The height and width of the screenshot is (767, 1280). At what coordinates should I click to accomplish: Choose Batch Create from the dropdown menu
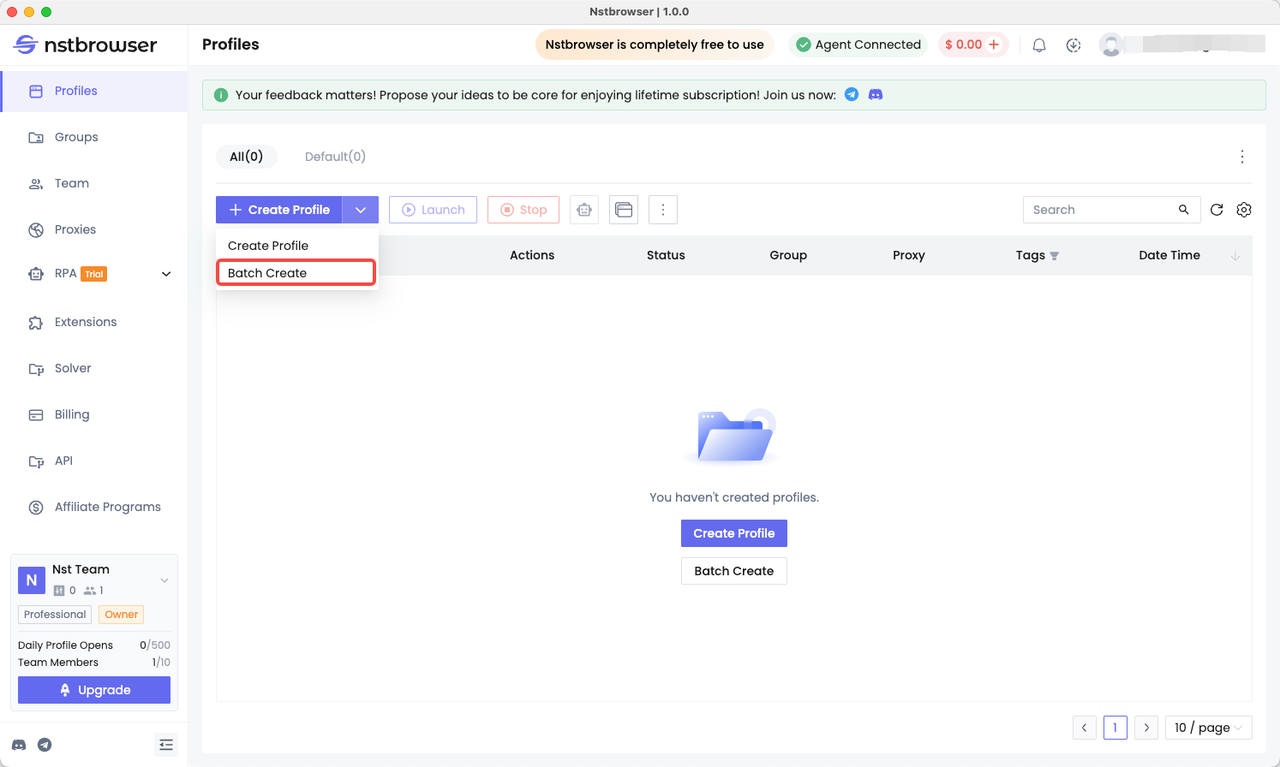click(296, 273)
